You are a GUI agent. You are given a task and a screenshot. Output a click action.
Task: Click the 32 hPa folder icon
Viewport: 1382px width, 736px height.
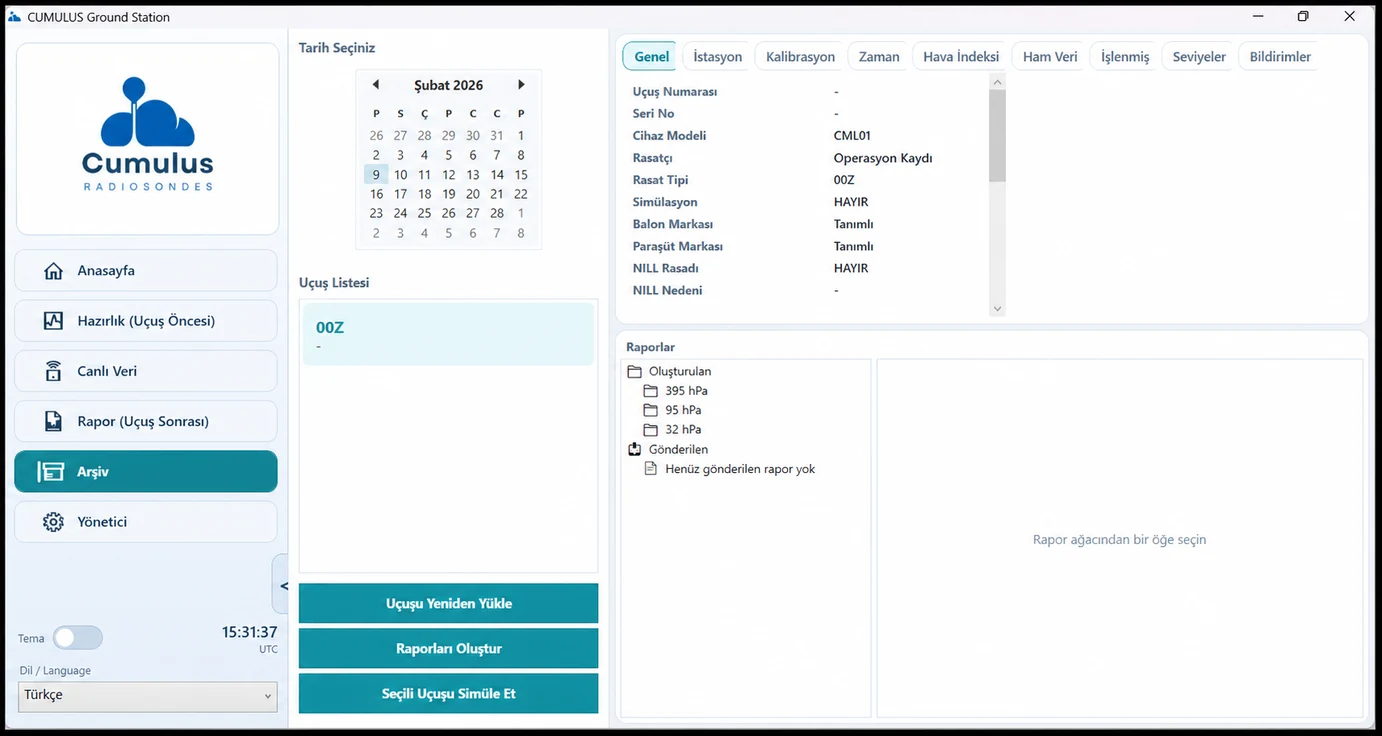[651, 429]
